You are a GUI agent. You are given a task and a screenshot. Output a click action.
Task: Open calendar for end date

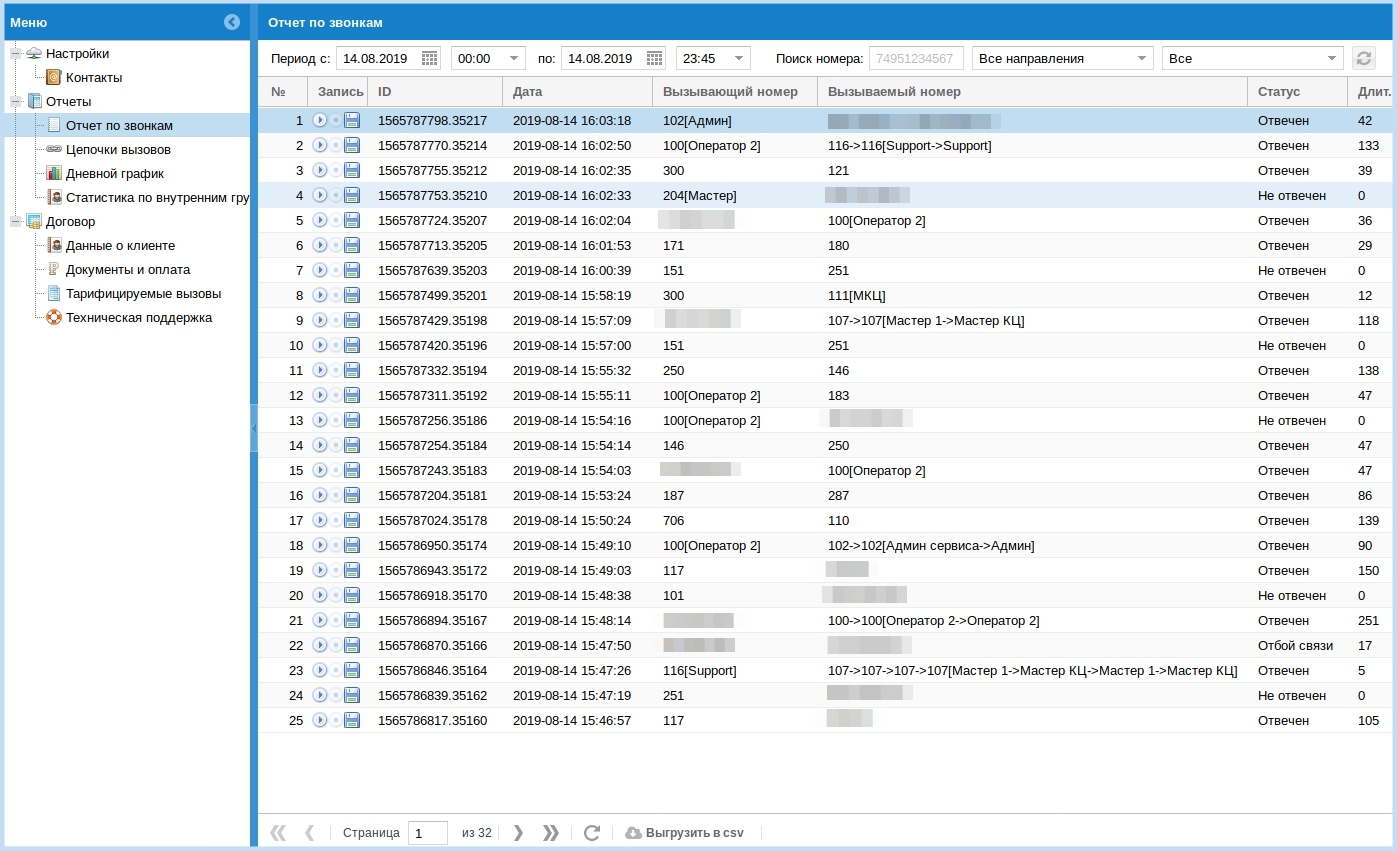click(655, 58)
